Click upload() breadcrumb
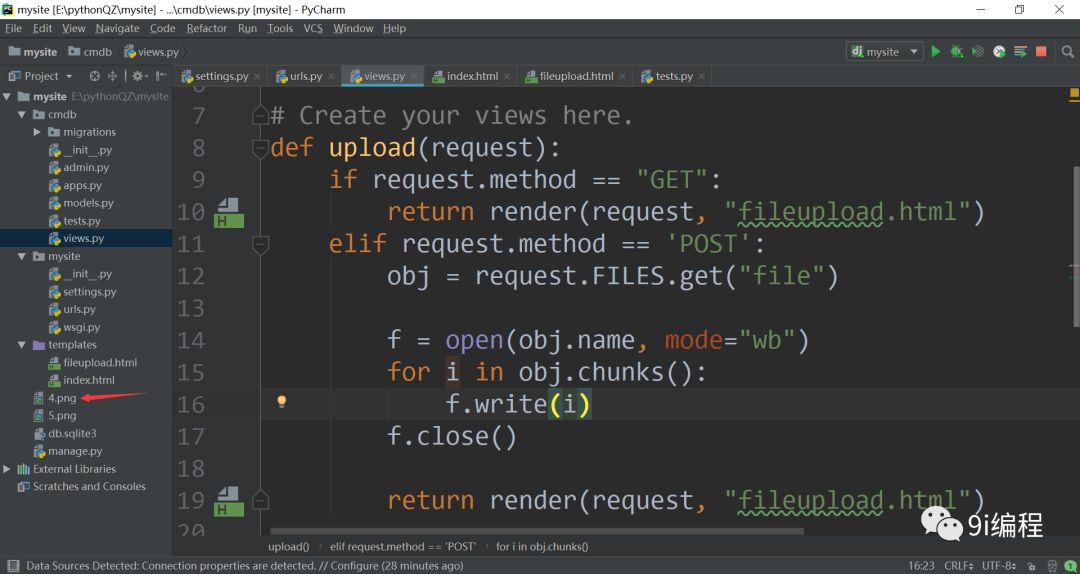1080x574 pixels. pyautogui.click(x=289, y=546)
